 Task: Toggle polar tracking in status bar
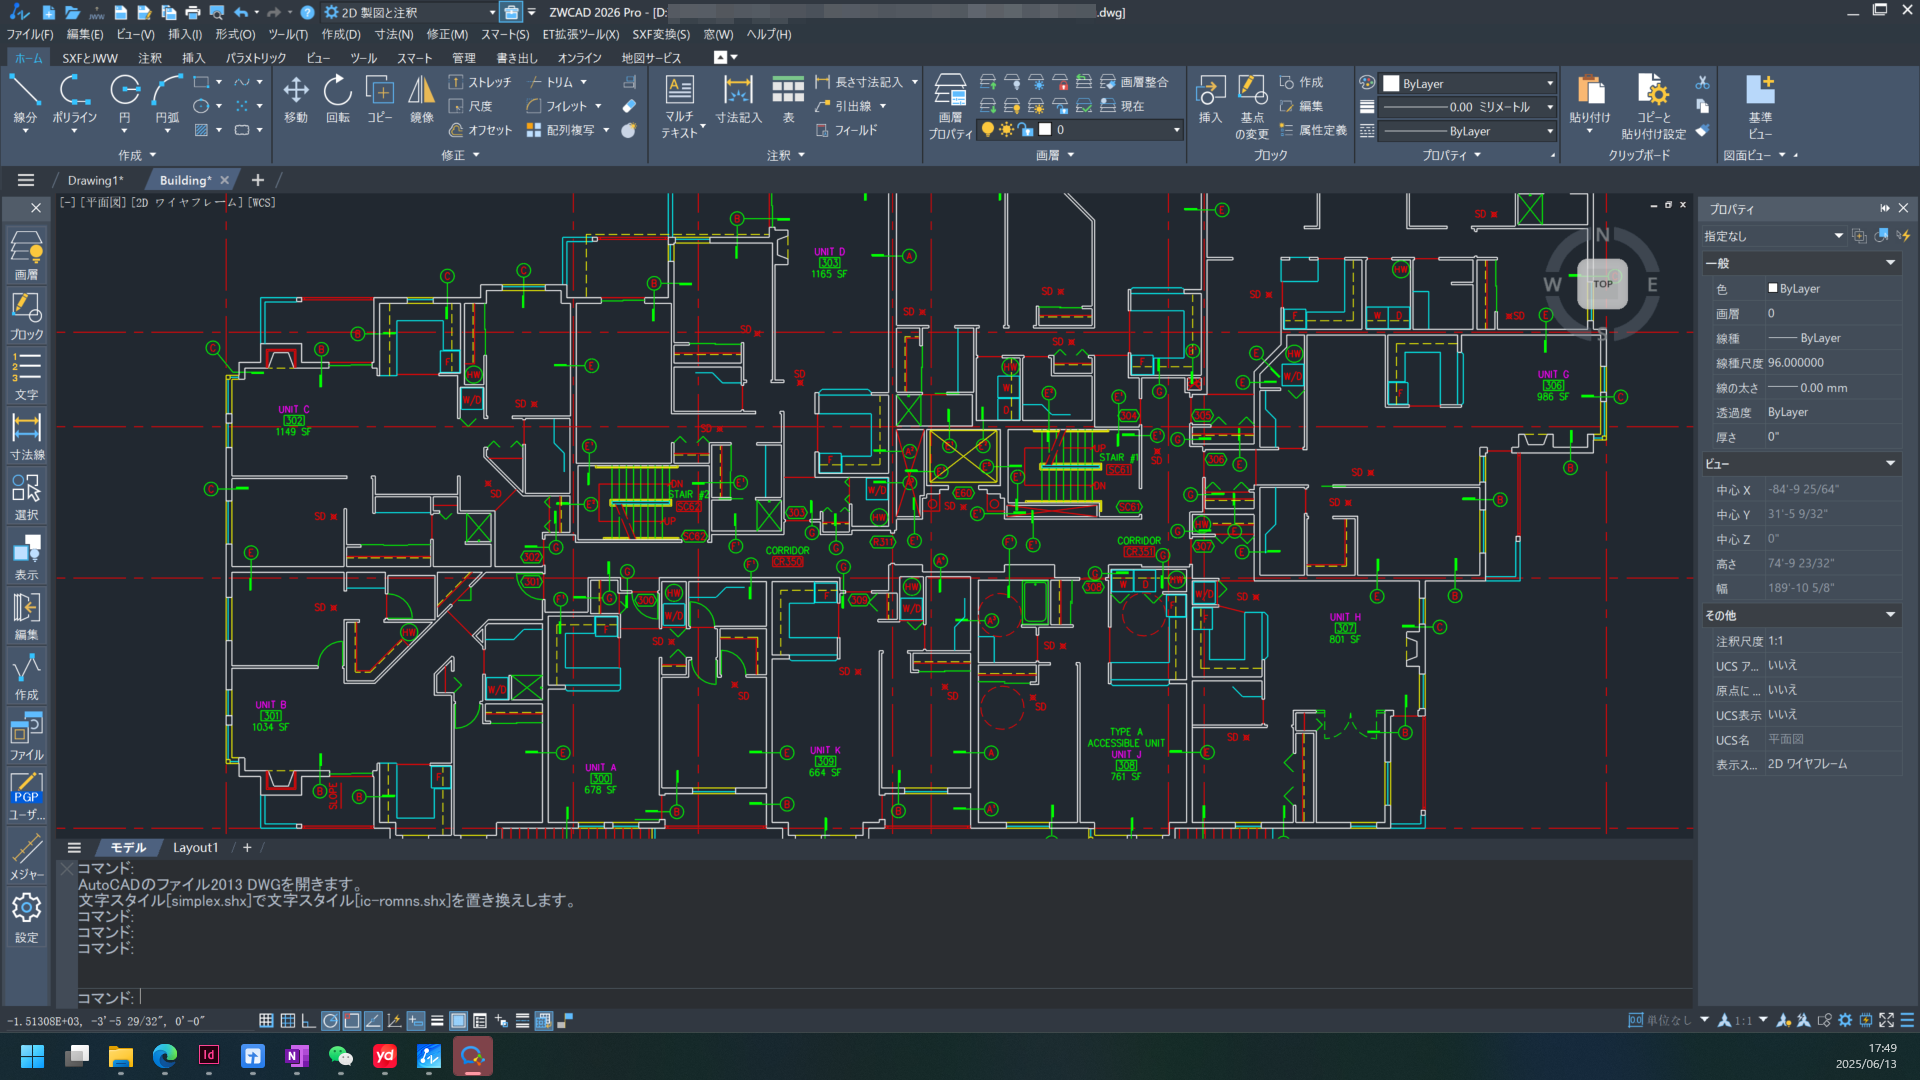click(330, 1021)
